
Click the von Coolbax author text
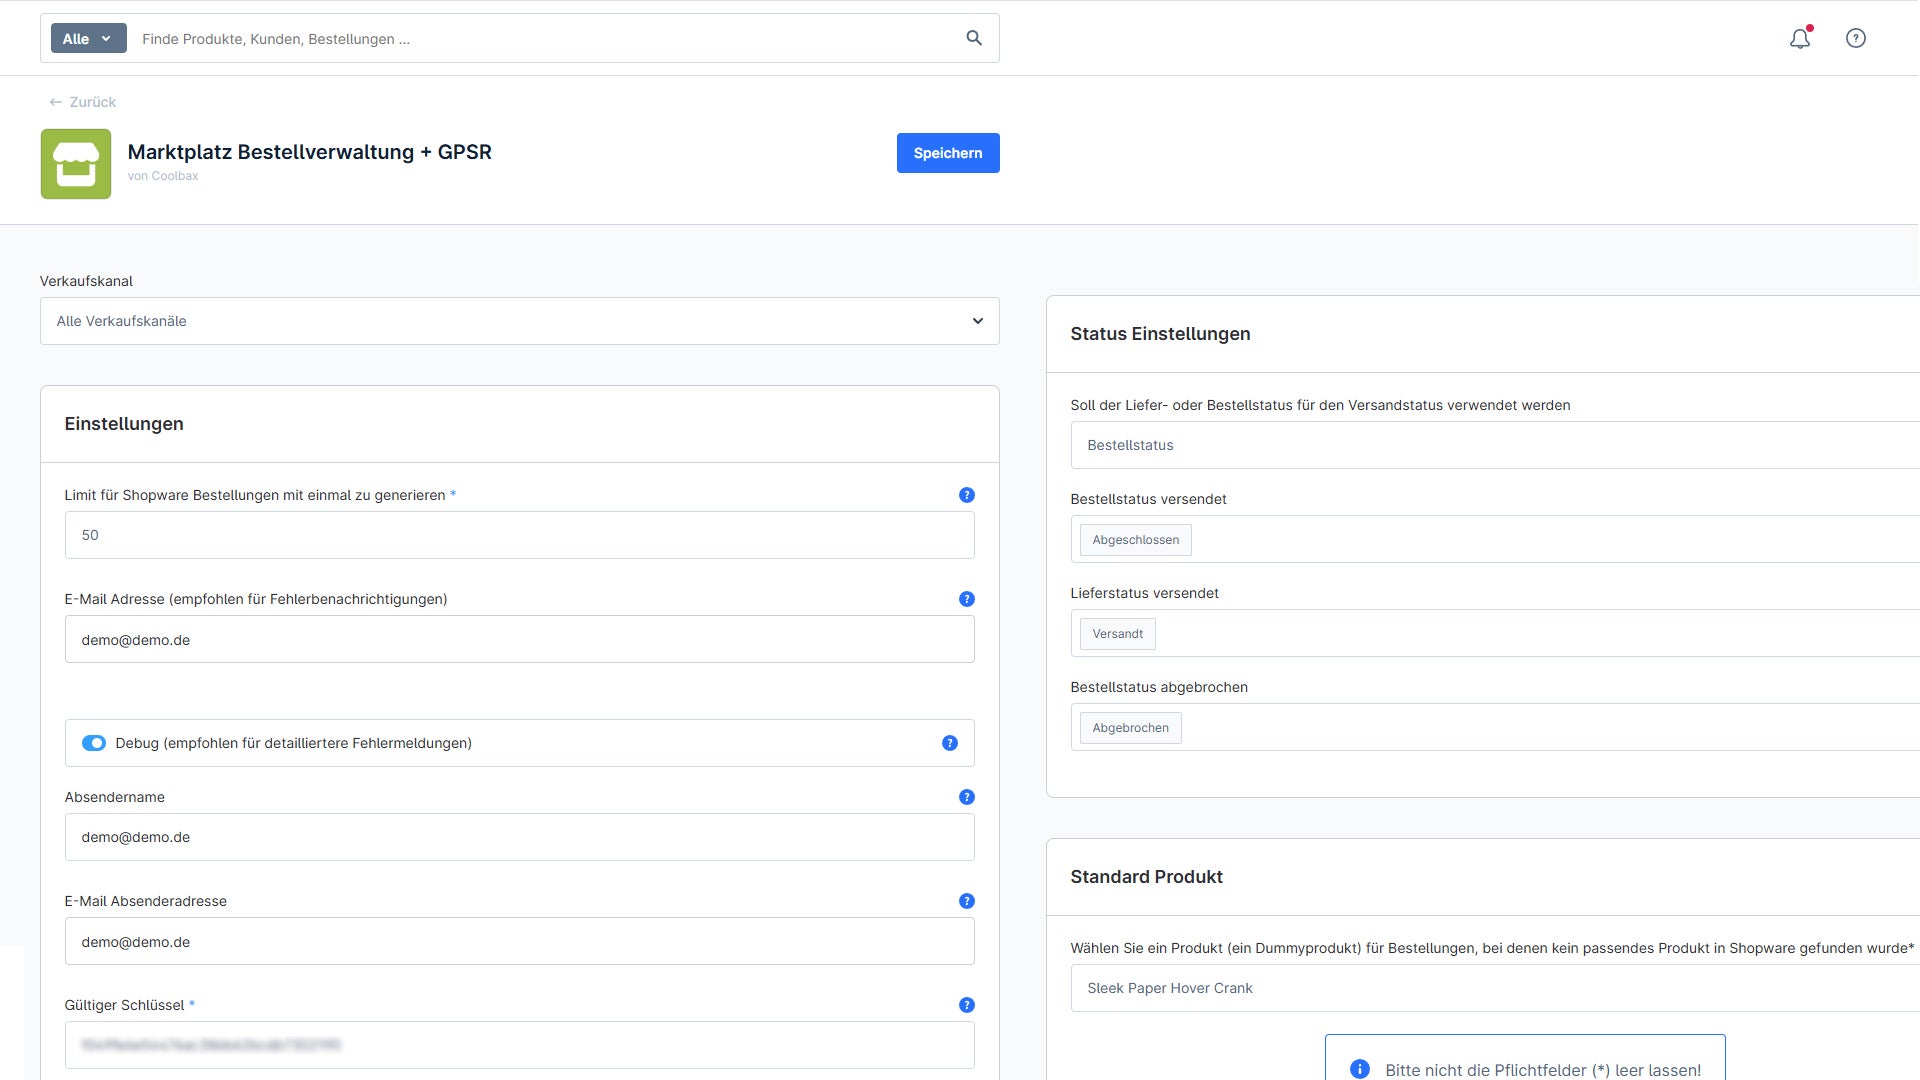[x=163, y=176]
